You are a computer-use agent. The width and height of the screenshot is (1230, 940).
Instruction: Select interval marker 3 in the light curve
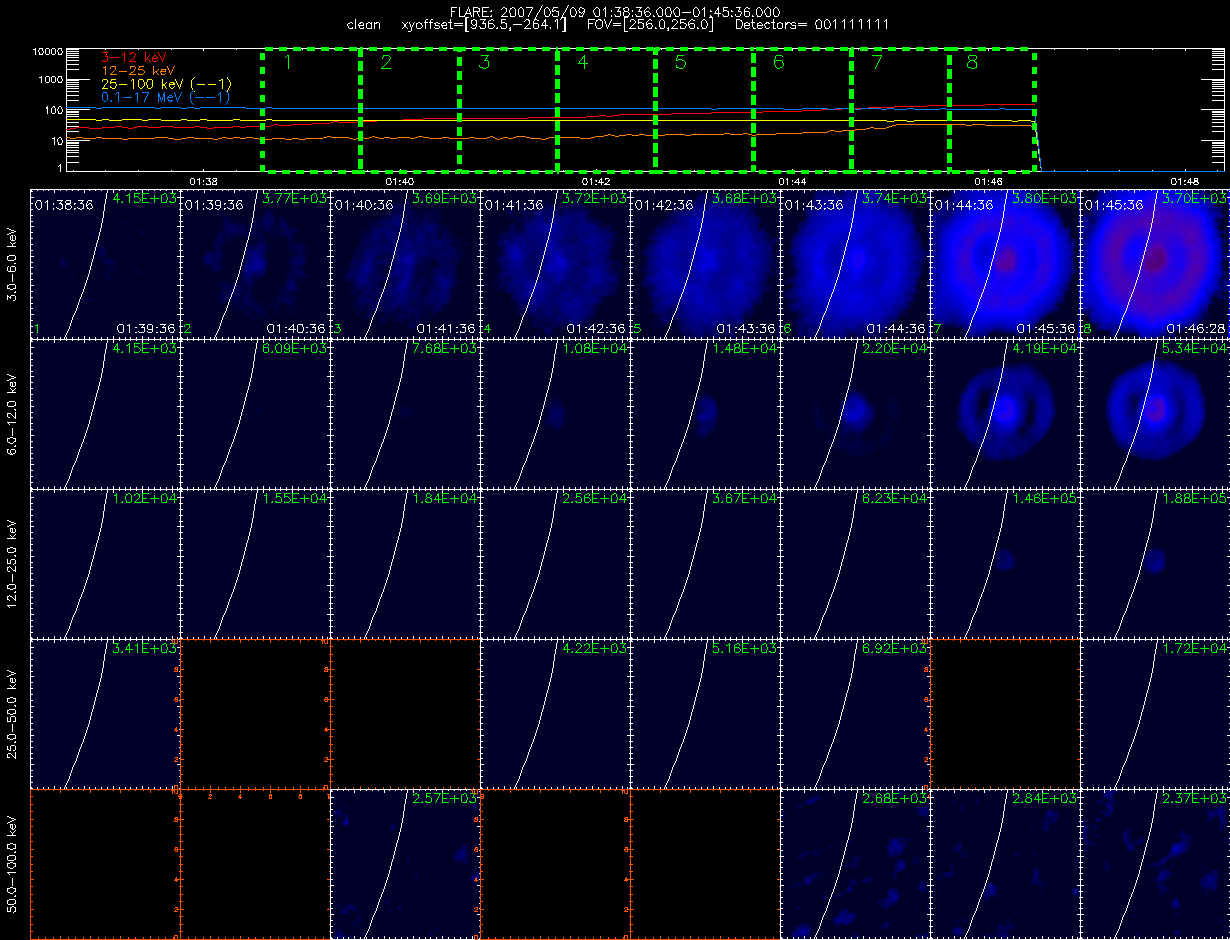tap(485, 63)
